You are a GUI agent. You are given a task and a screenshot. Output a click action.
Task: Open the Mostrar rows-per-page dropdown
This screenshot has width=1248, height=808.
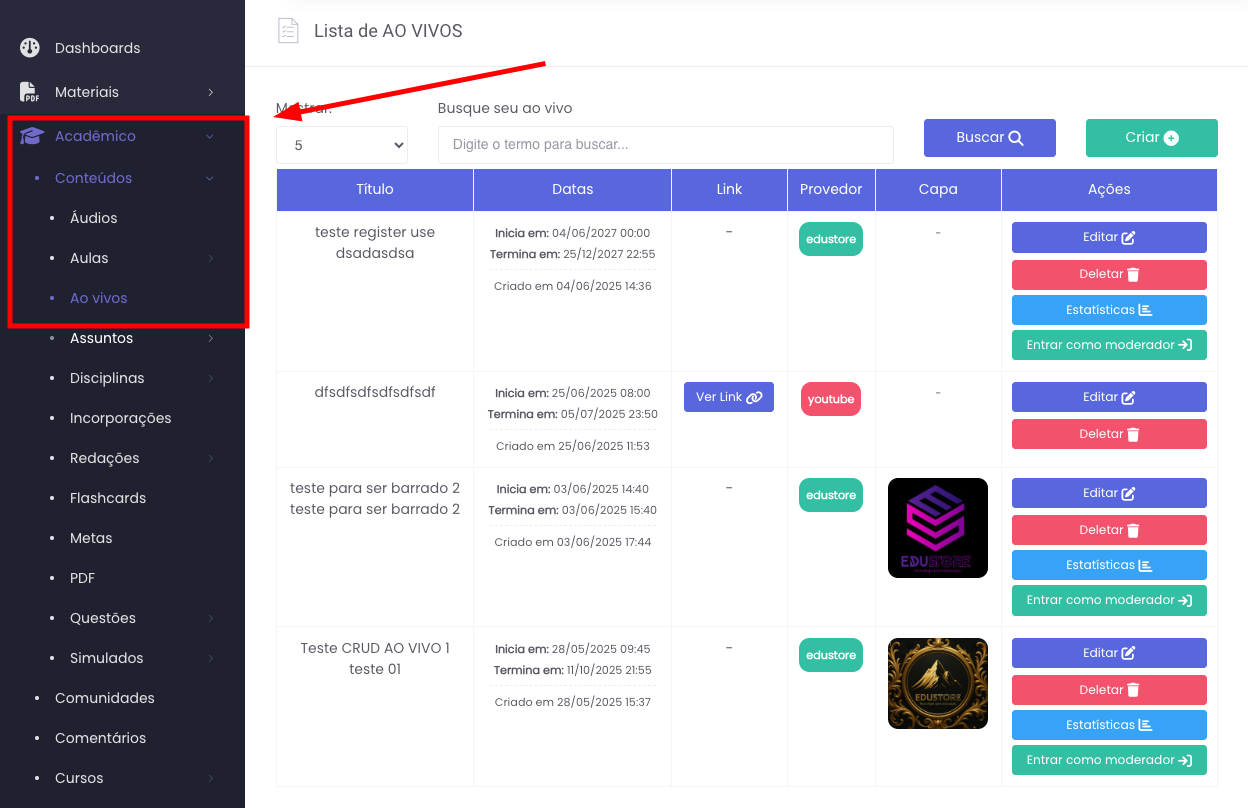[x=342, y=145]
